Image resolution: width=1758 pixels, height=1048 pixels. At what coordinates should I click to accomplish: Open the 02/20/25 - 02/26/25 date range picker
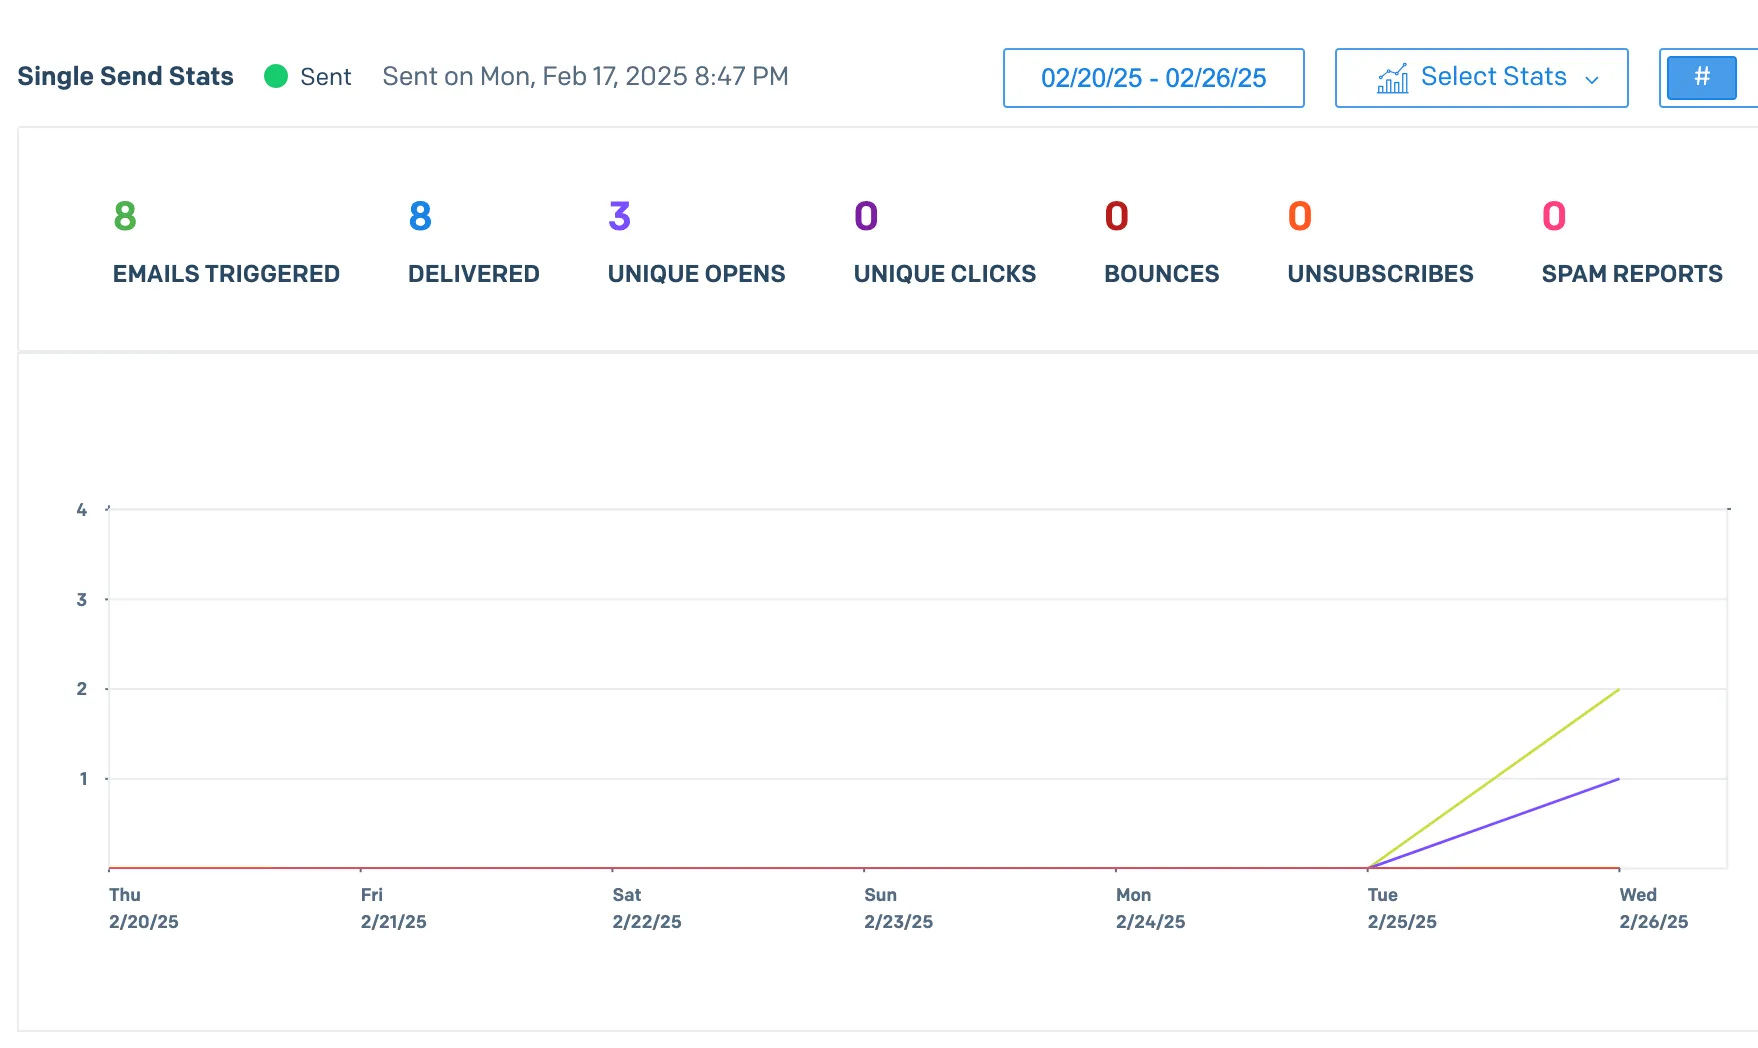click(x=1153, y=78)
